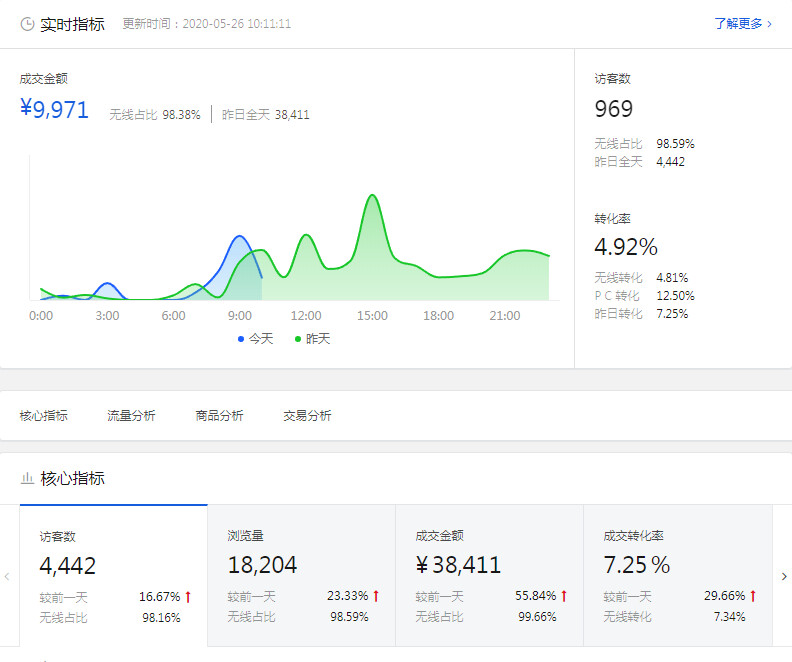Open the 了解更多 link
Image resolution: width=792 pixels, height=662 pixels.
pyautogui.click(x=742, y=24)
